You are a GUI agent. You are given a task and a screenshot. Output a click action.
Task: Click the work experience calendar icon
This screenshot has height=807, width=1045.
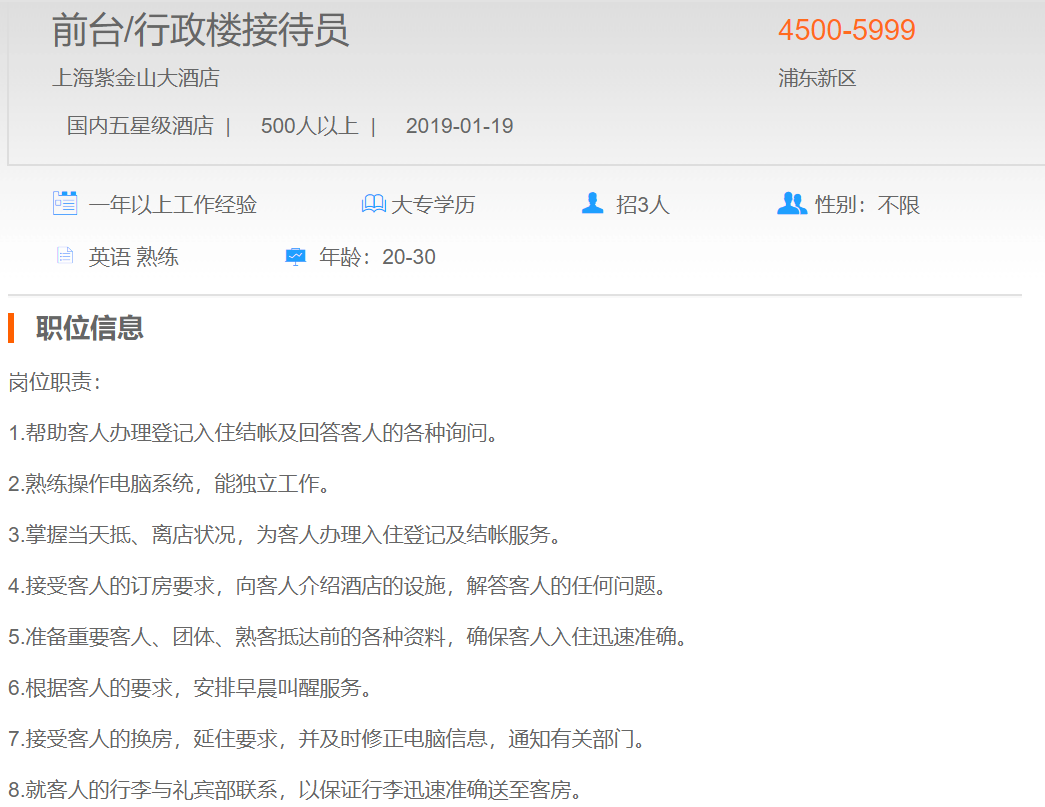coord(65,203)
